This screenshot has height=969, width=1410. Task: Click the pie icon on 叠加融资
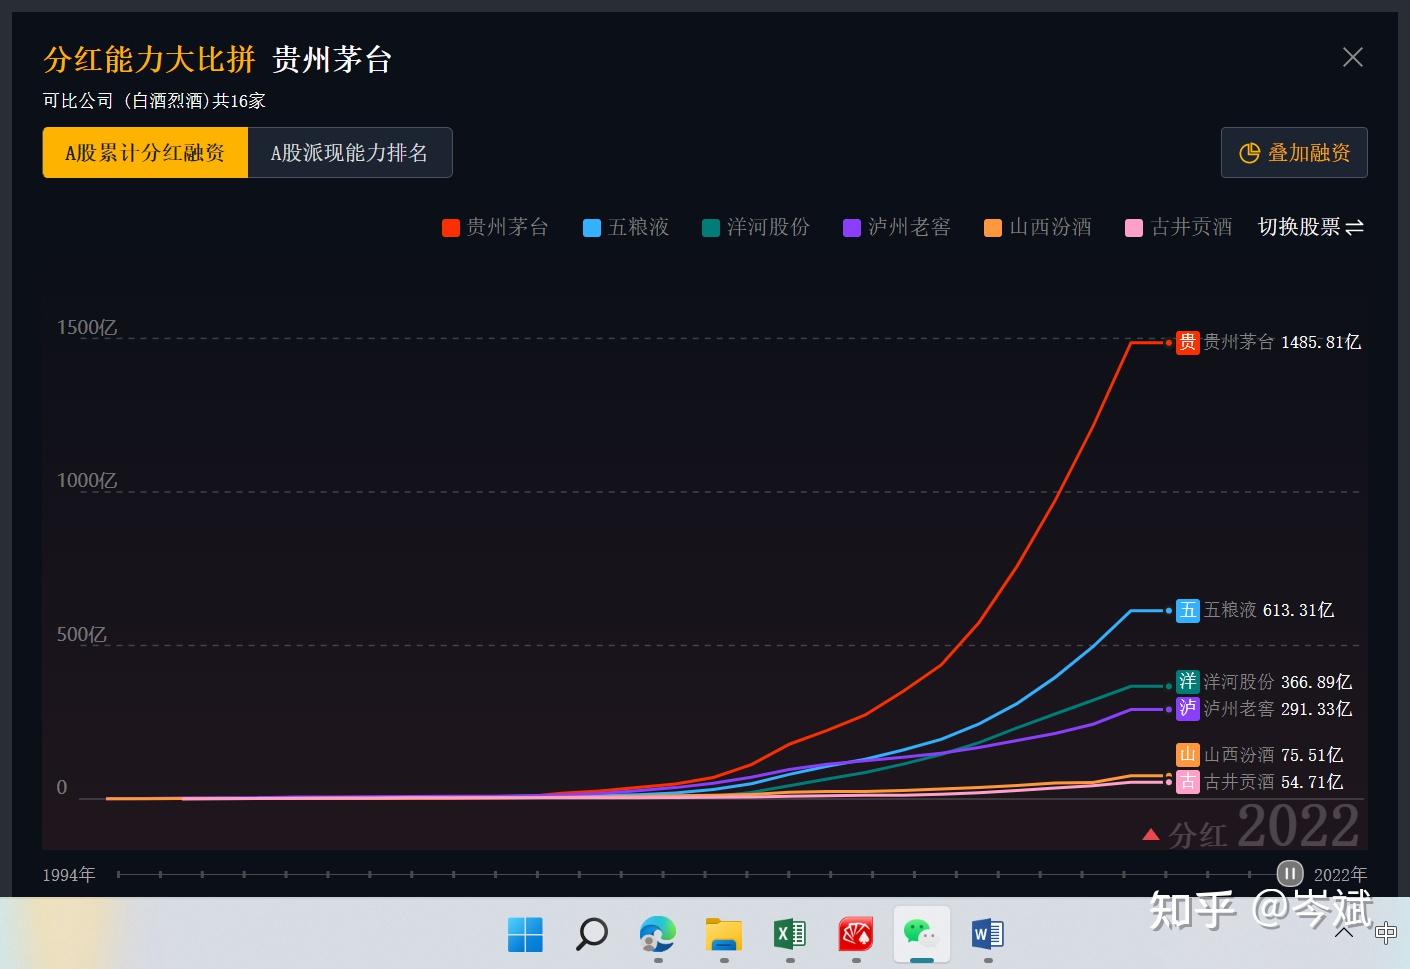(1249, 153)
